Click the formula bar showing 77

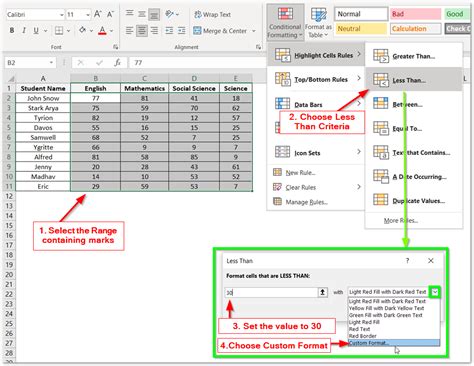pos(197,63)
